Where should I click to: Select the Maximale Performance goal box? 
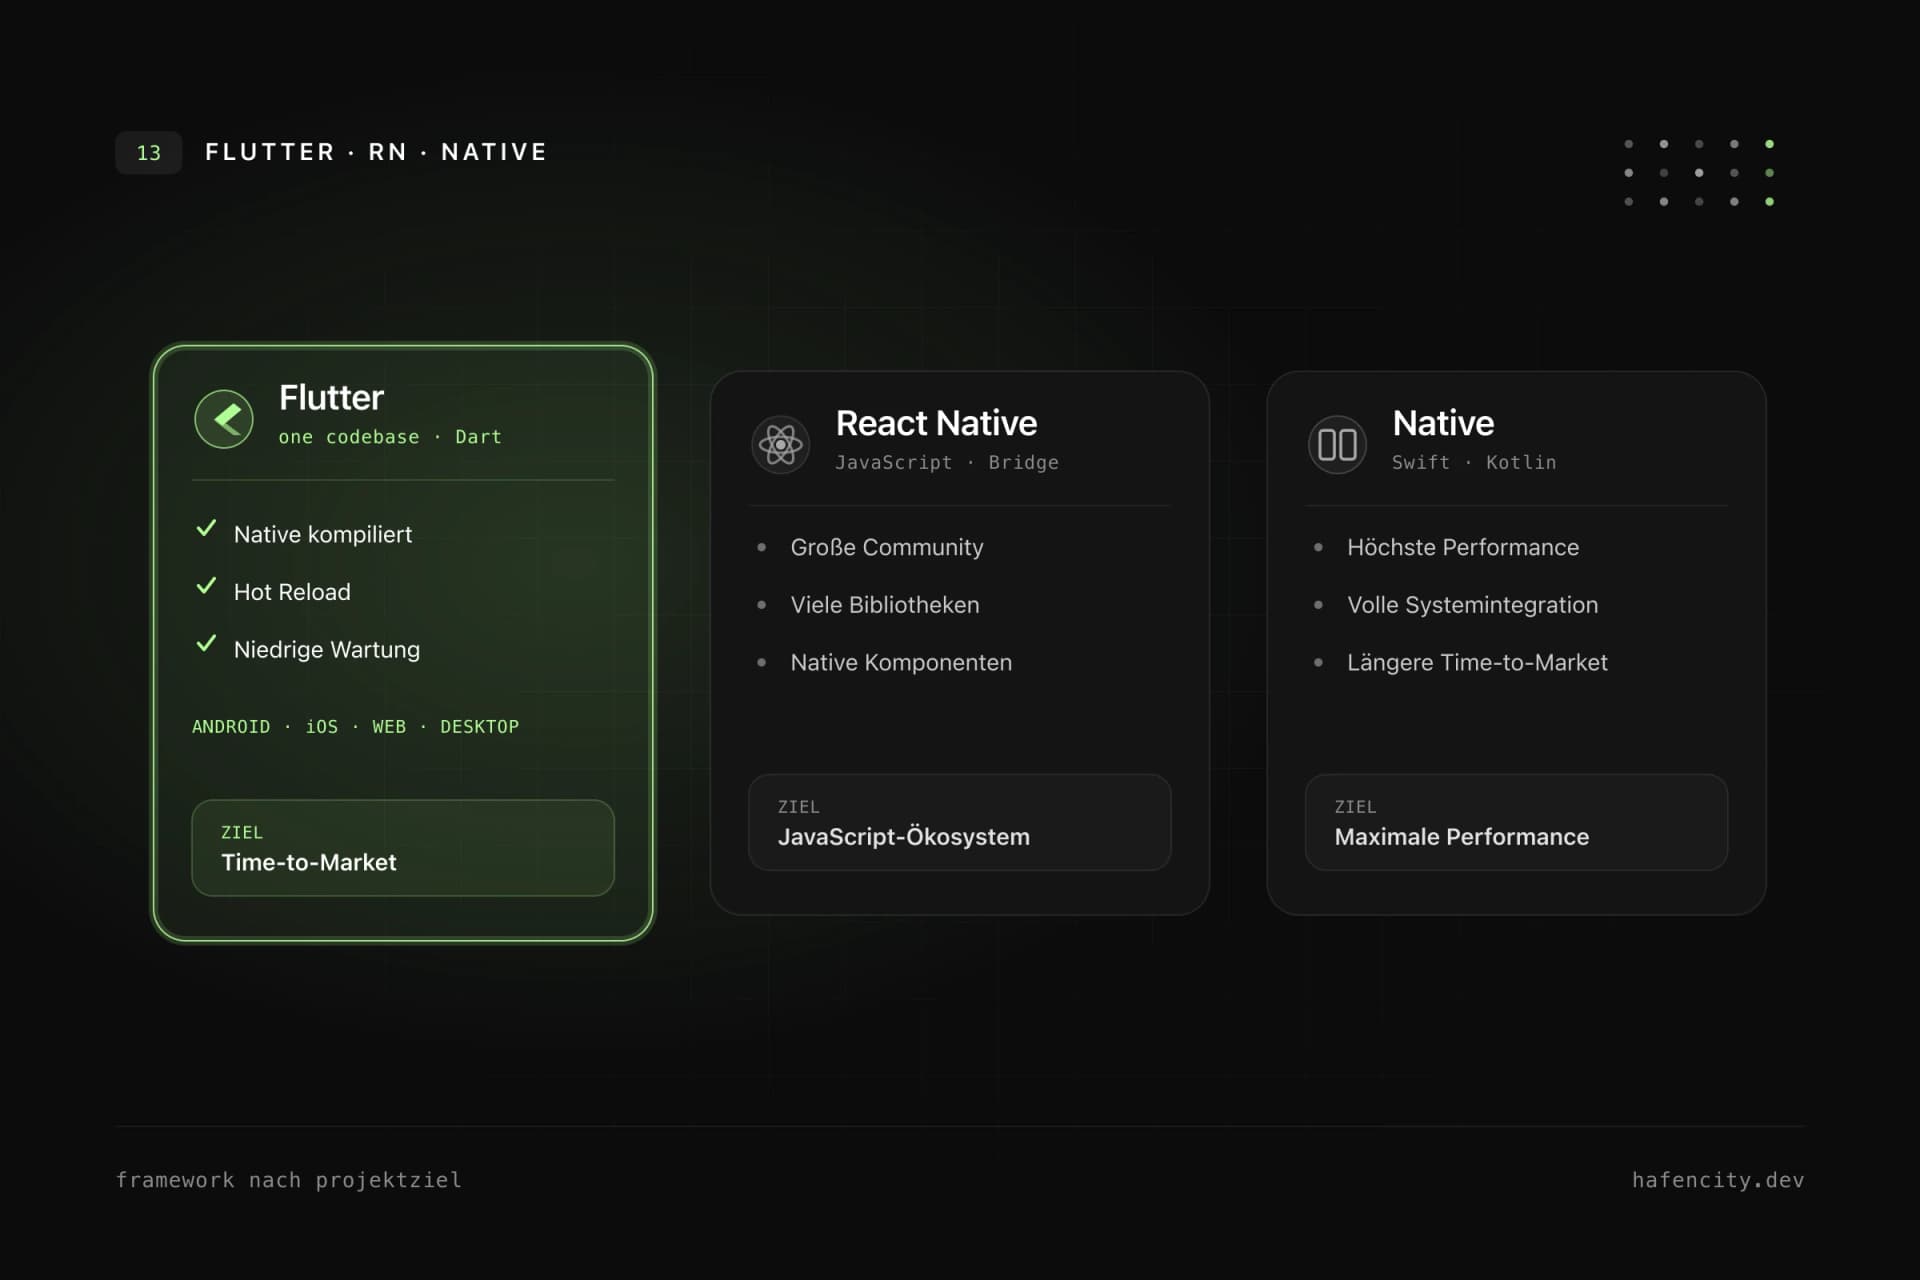pos(1516,822)
